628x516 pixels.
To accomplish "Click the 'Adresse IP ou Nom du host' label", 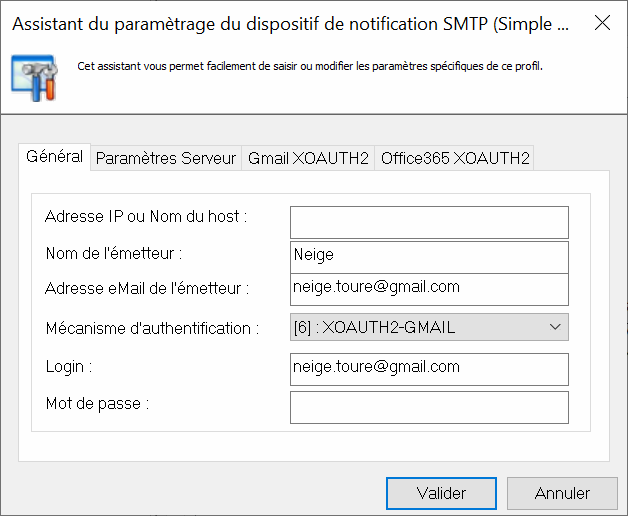I will (x=146, y=216).
